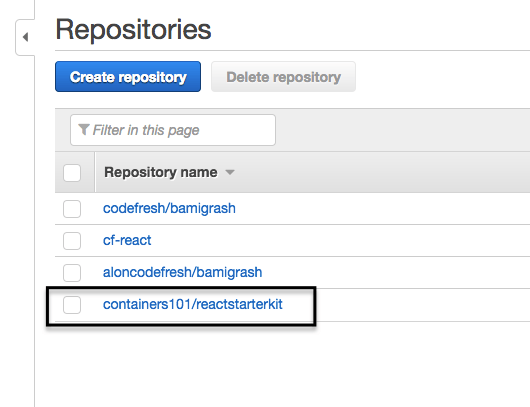Click the Delete repository button
This screenshot has height=407, width=530.
pos(283,77)
